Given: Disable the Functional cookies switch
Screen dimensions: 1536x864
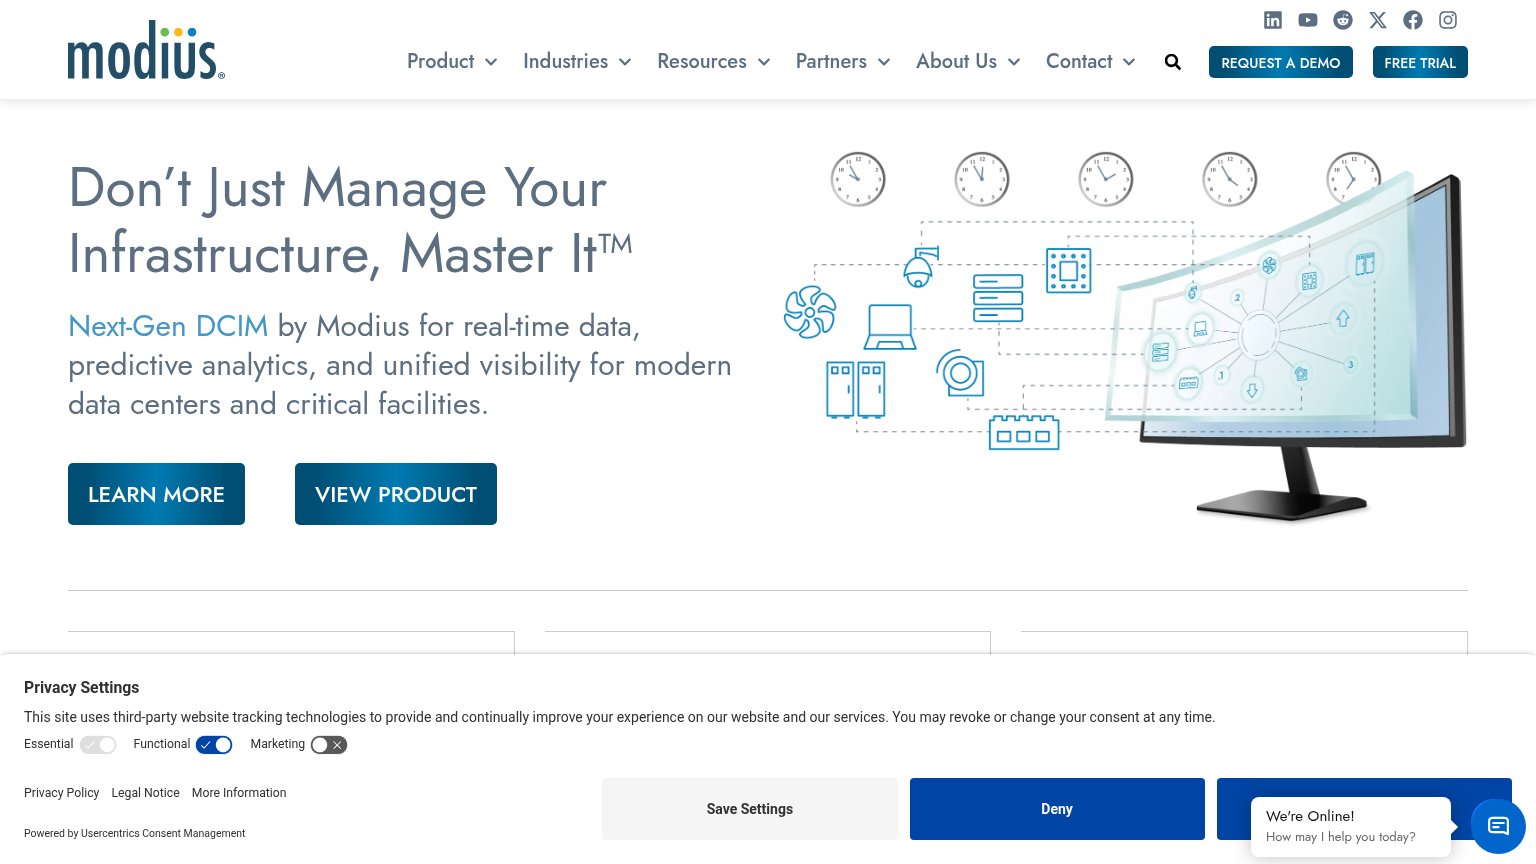Looking at the screenshot, I should click(x=214, y=745).
